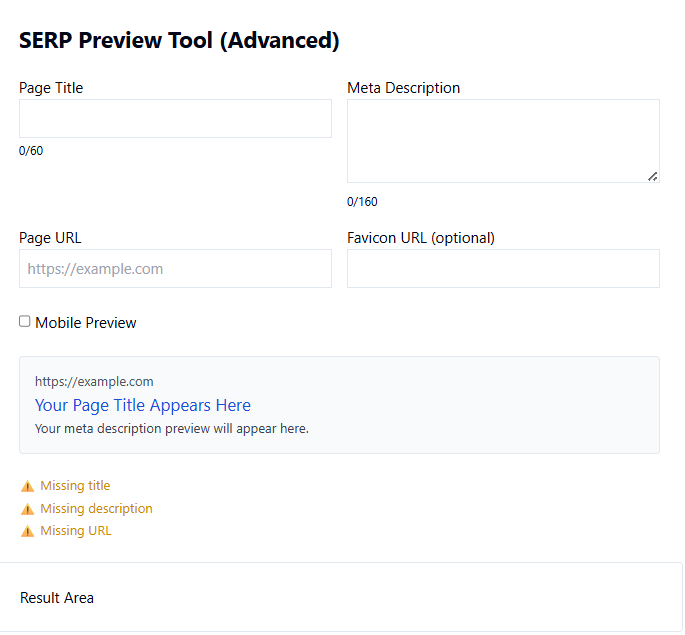Open the 'Your Page Title Appears Here' link
The height and width of the screenshot is (635, 685).
[143, 405]
